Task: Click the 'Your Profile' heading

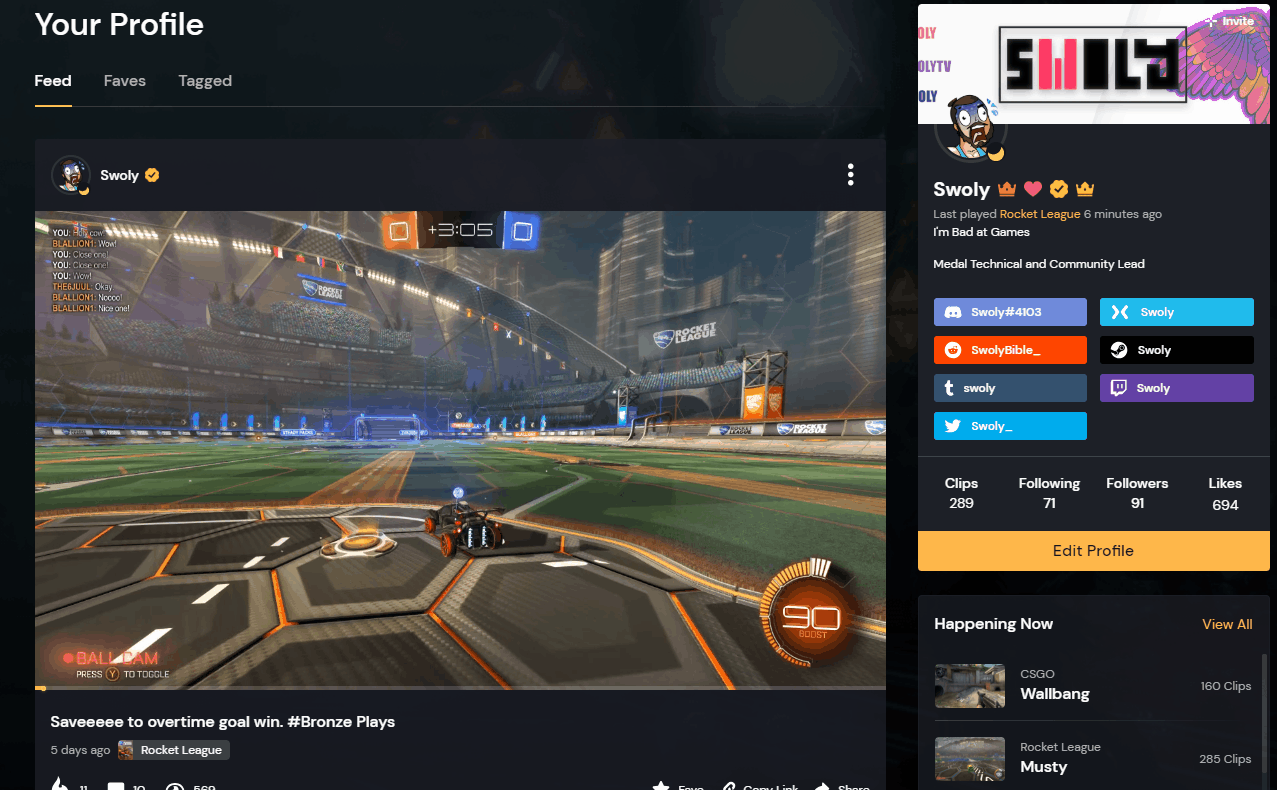Action: click(119, 24)
